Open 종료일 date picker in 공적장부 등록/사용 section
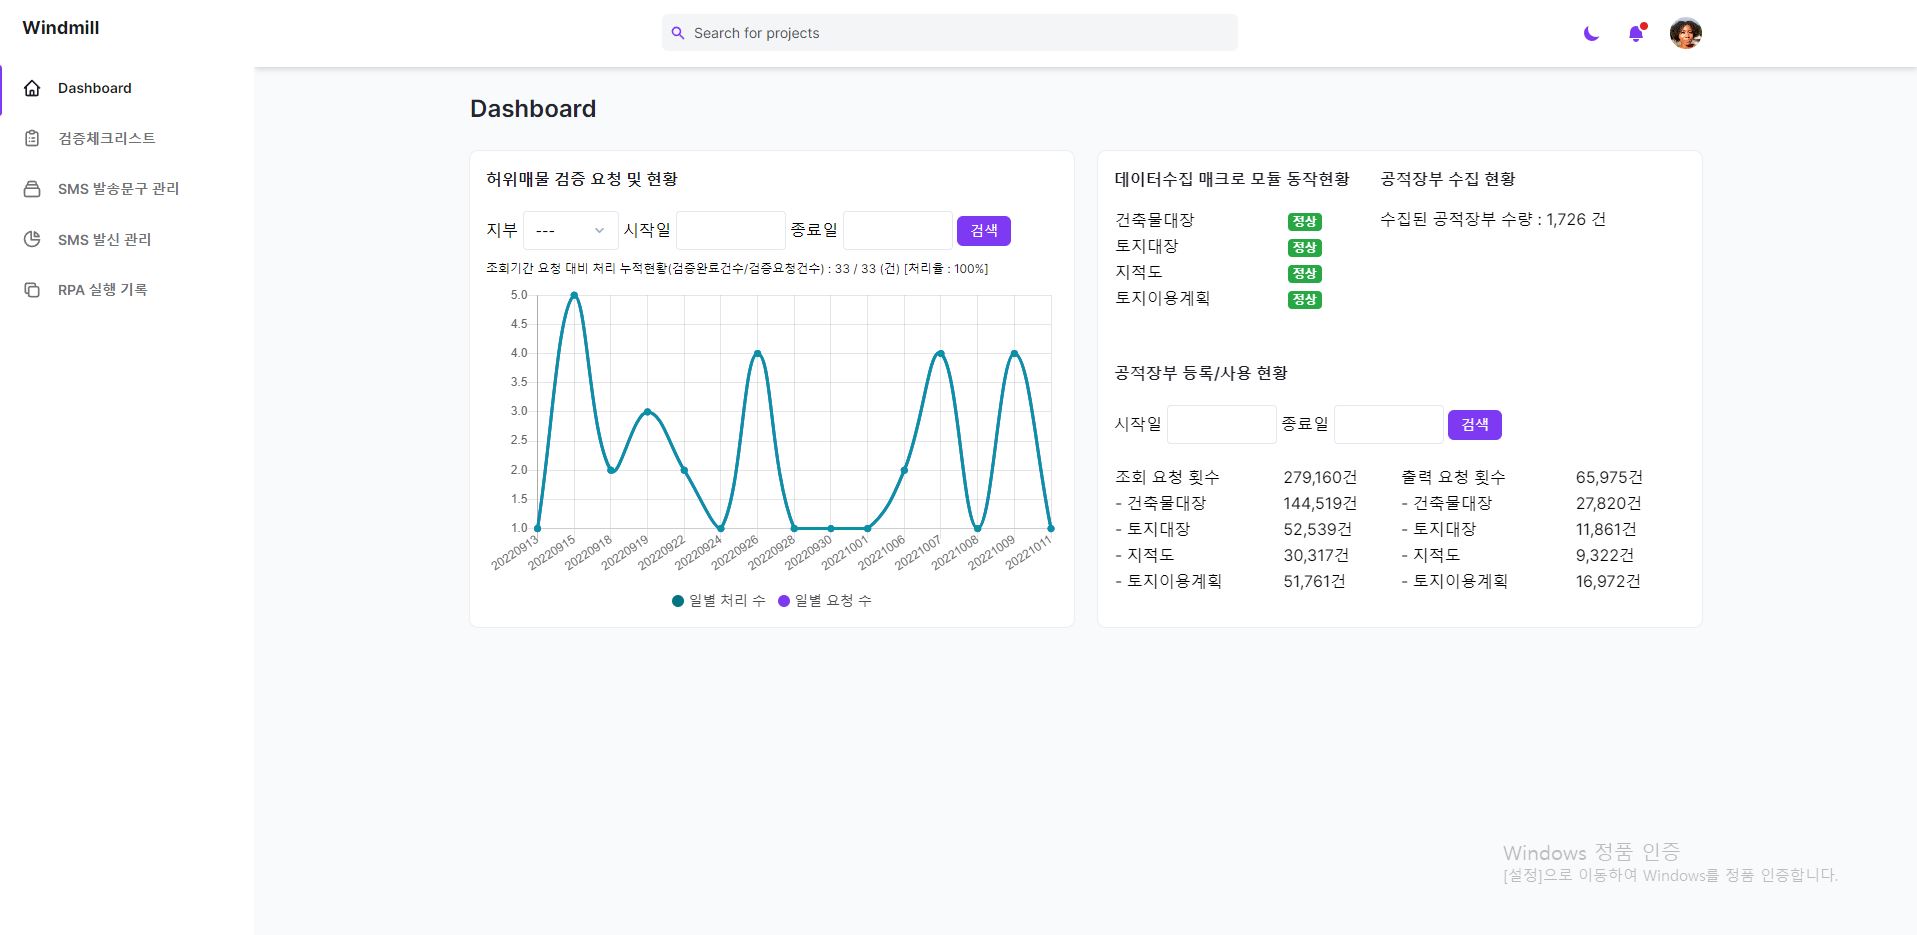Viewport: 1917px width, 935px height. click(x=1388, y=425)
